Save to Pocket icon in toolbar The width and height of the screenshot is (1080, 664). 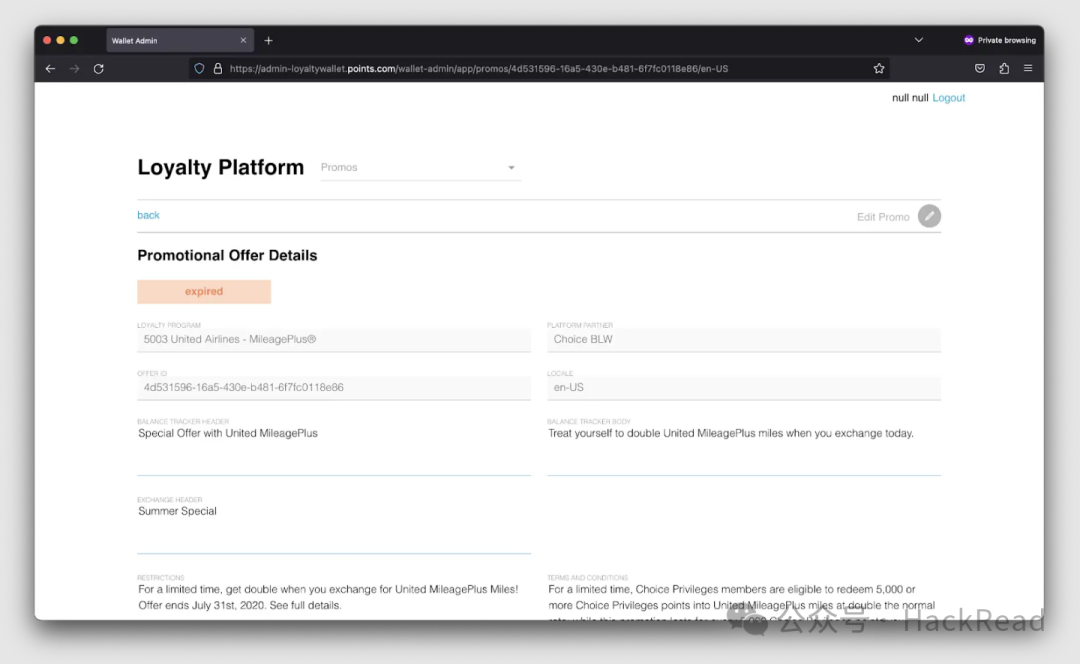(979, 68)
